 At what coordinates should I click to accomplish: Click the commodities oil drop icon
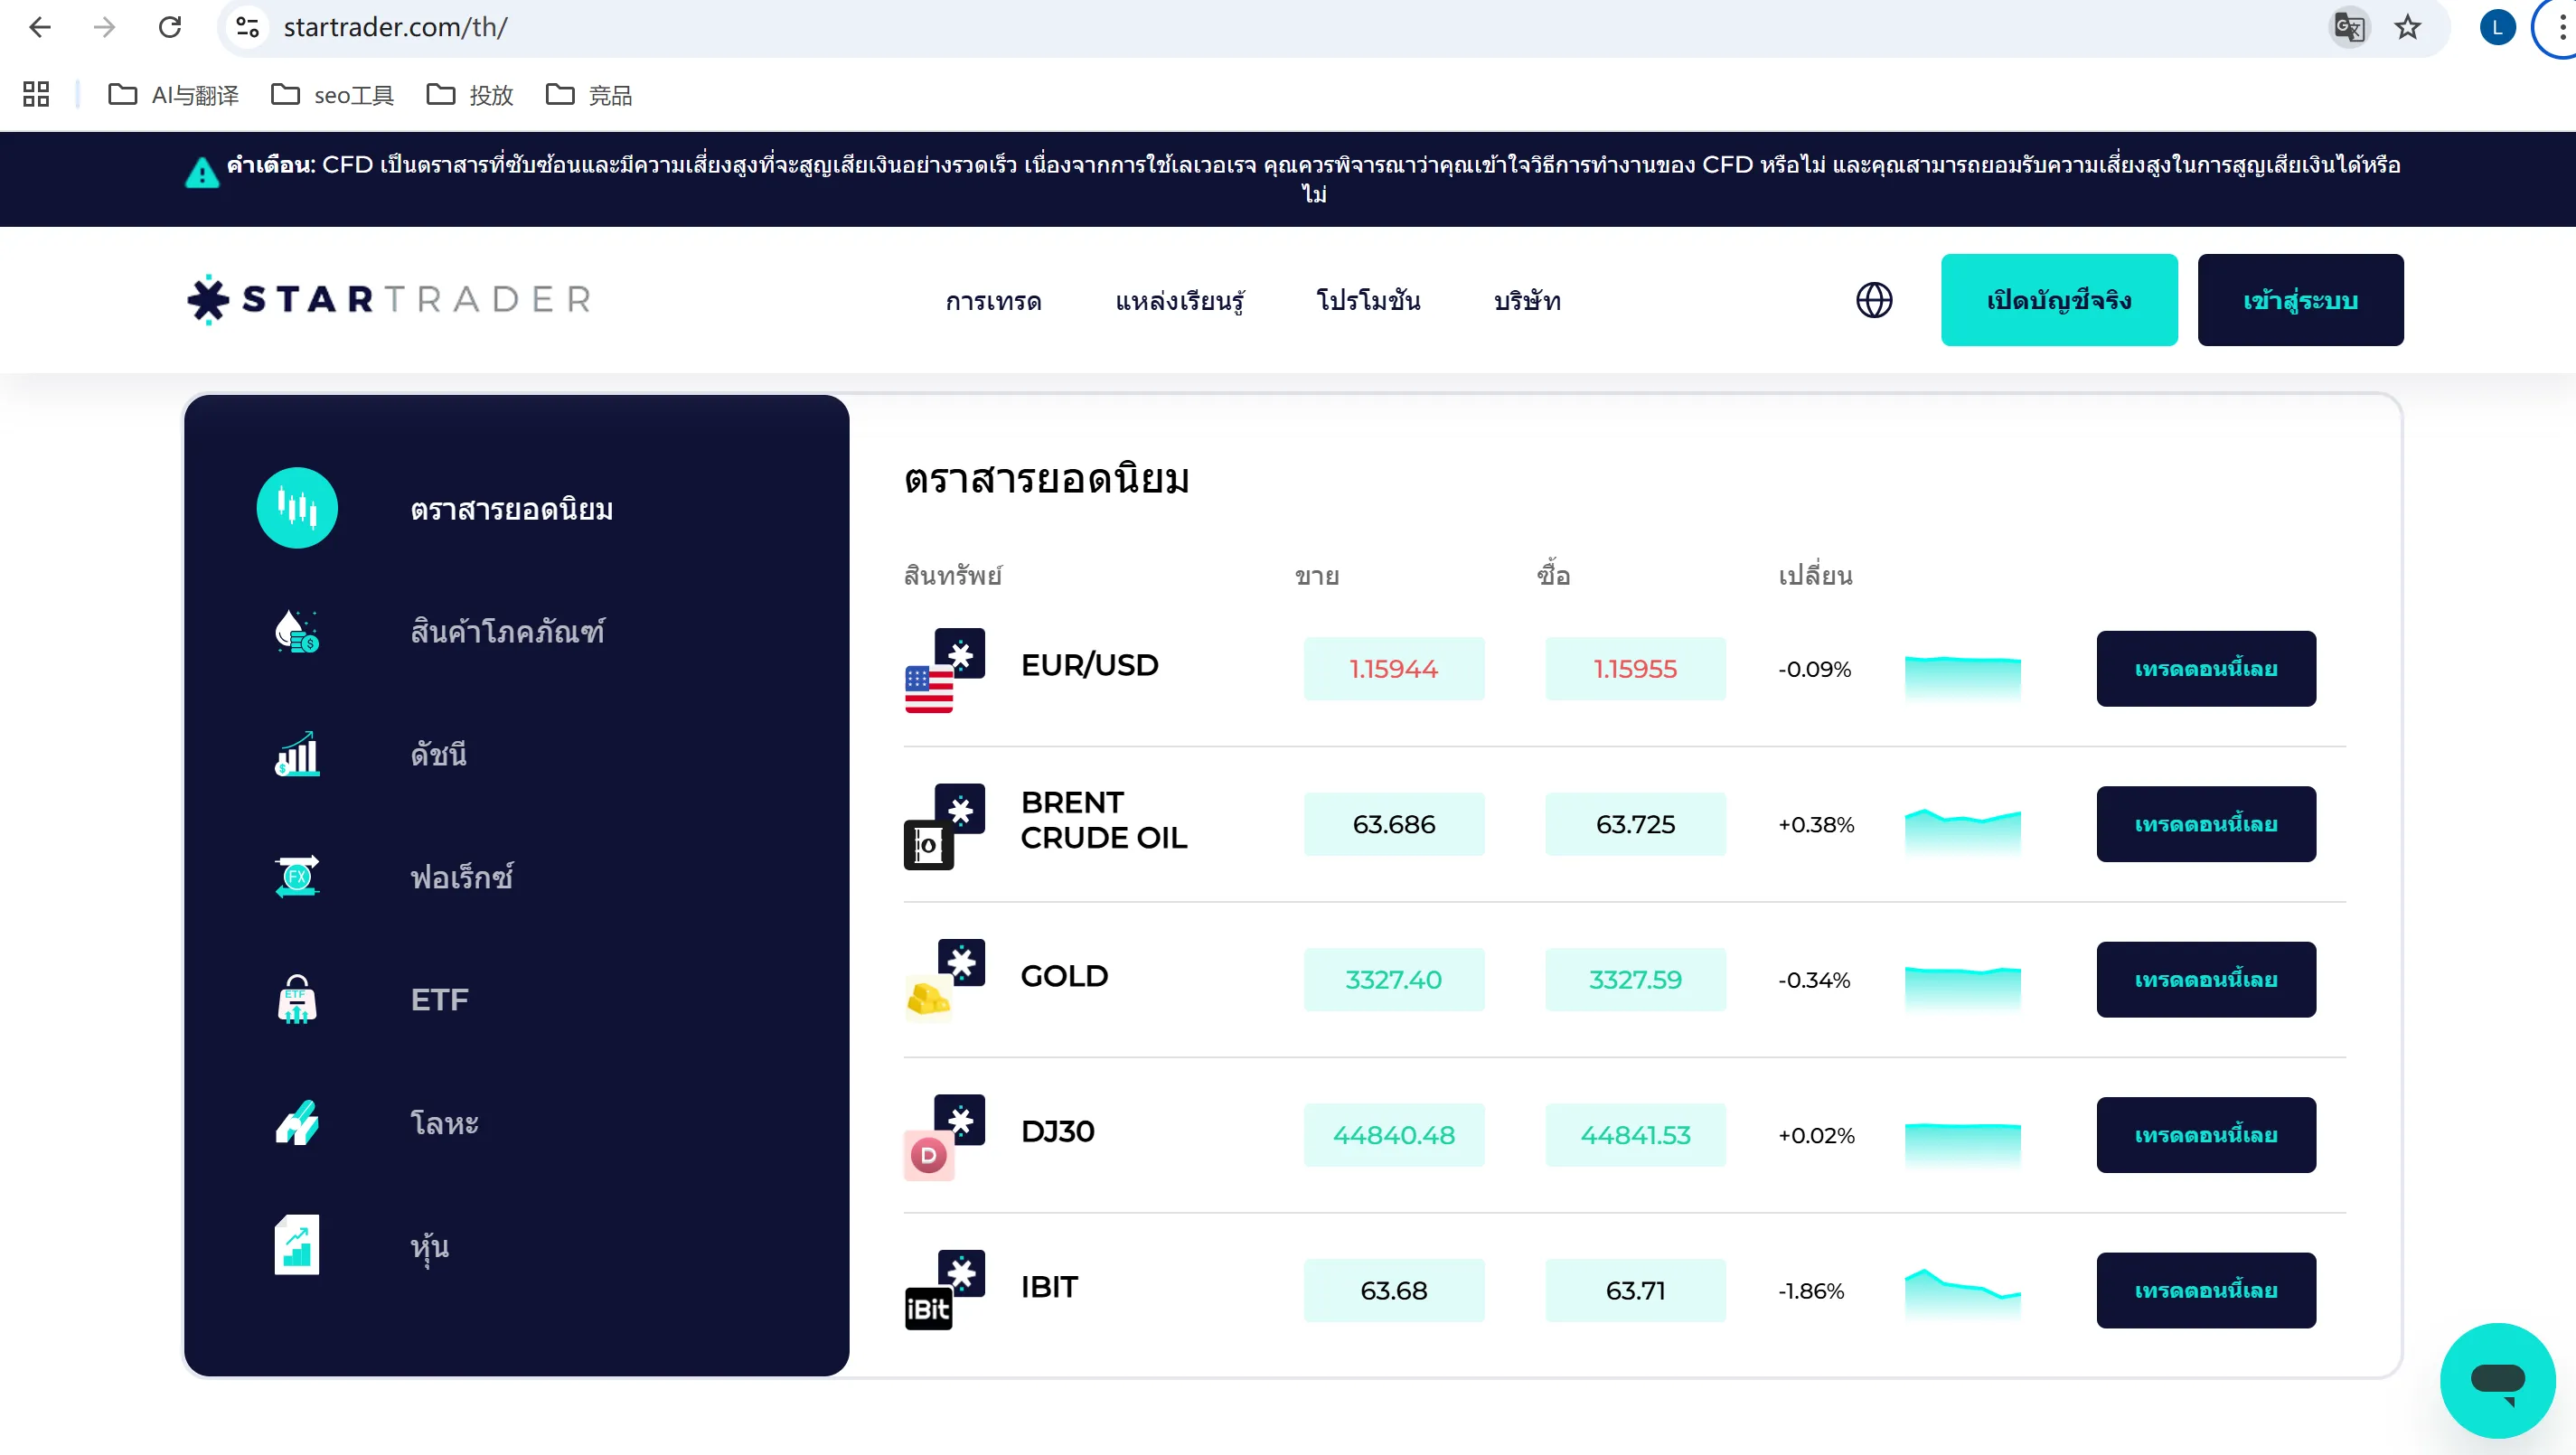[297, 631]
